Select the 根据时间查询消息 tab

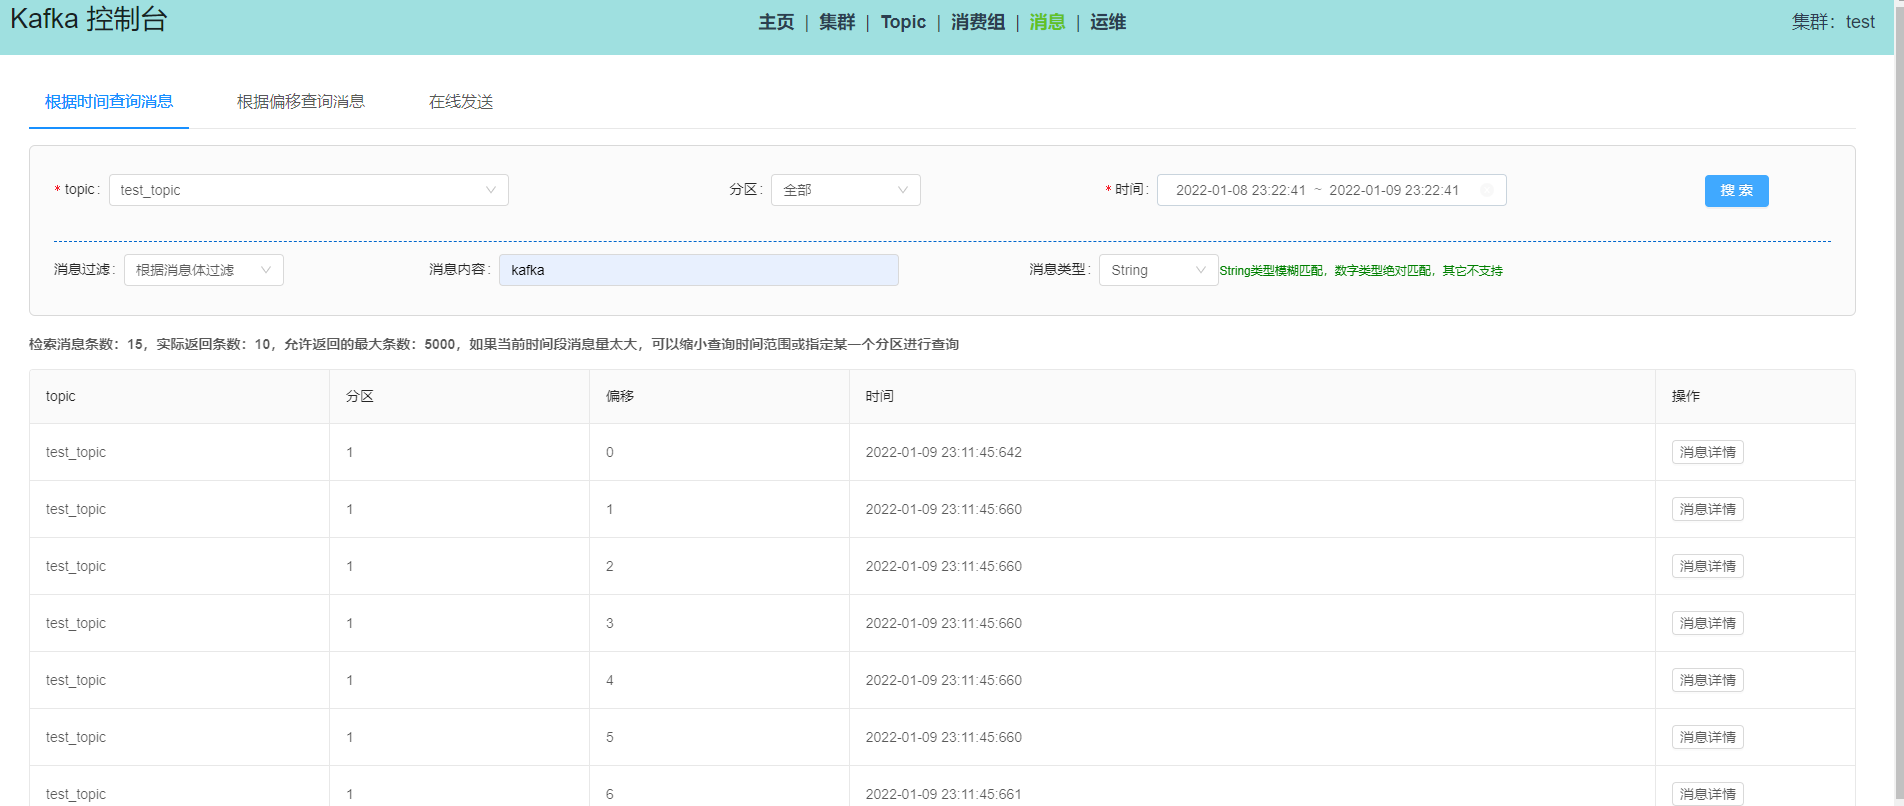pyautogui.click(x=109, y=102)
